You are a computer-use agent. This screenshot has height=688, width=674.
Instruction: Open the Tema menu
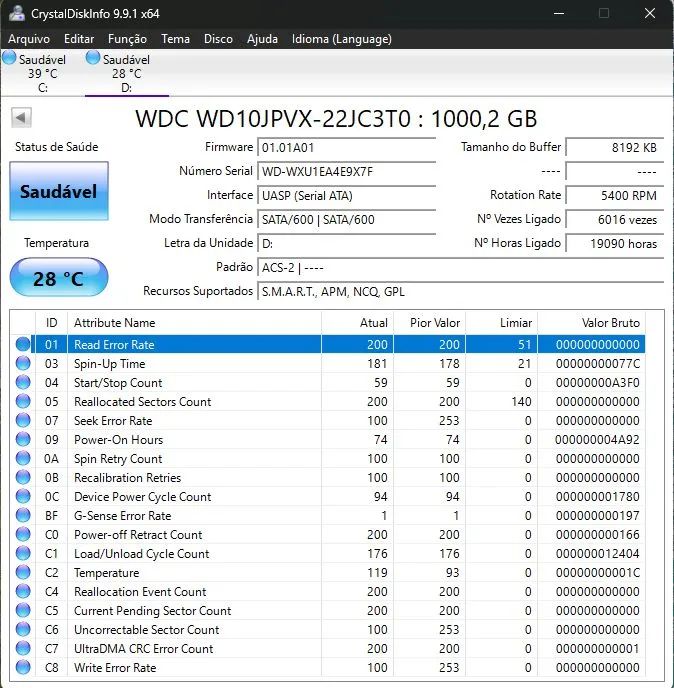click(x=176, y=39)
